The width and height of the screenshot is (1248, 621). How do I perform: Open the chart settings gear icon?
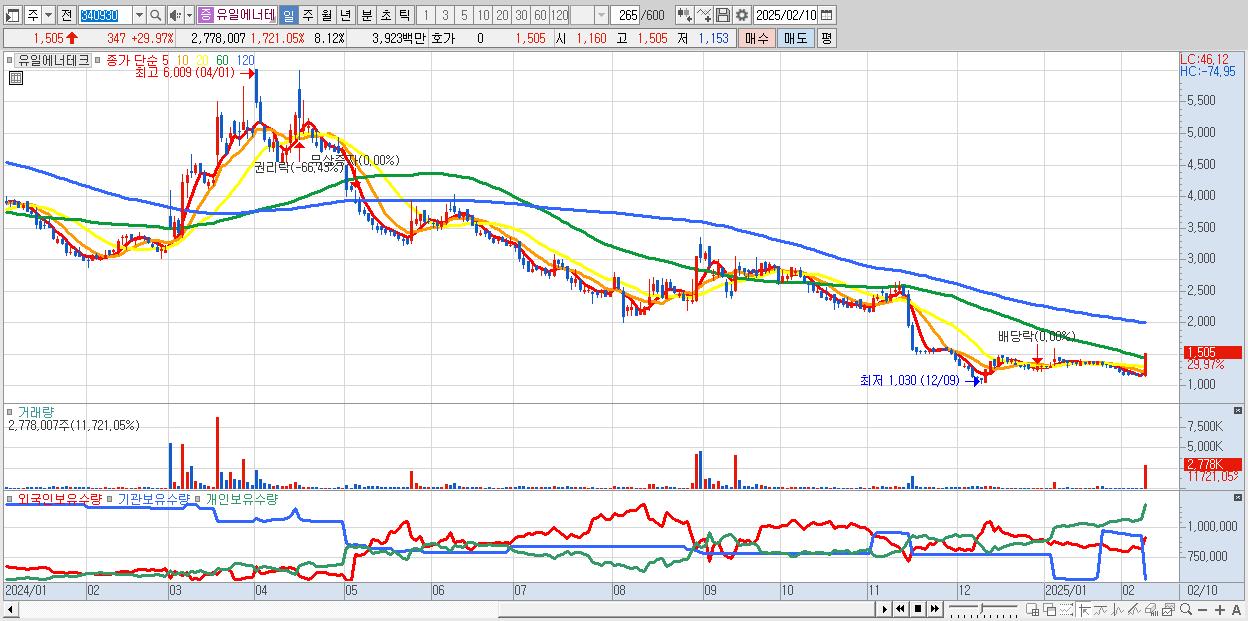pos(741,15)
